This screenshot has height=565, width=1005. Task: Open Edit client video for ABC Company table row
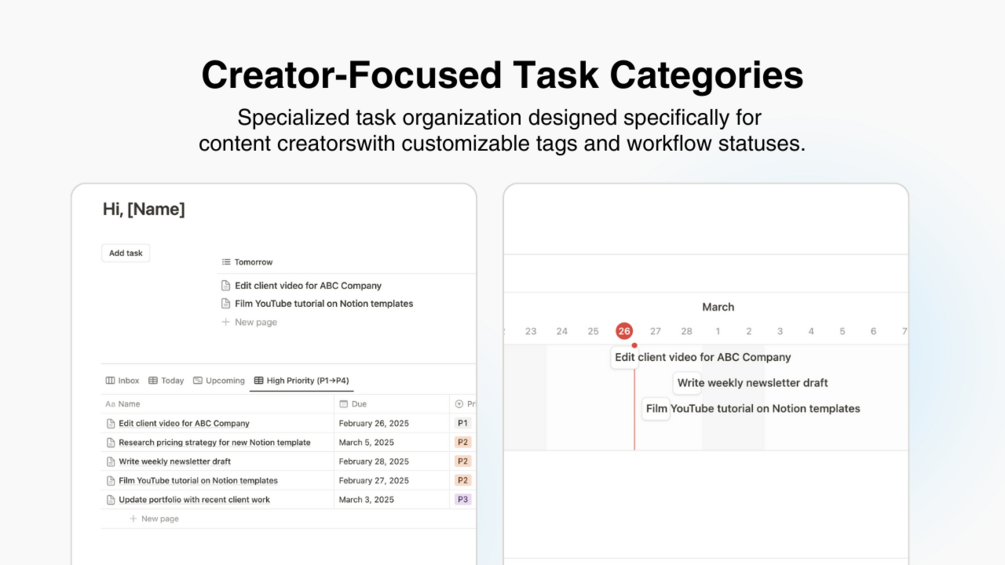click(x=184, y=423)
